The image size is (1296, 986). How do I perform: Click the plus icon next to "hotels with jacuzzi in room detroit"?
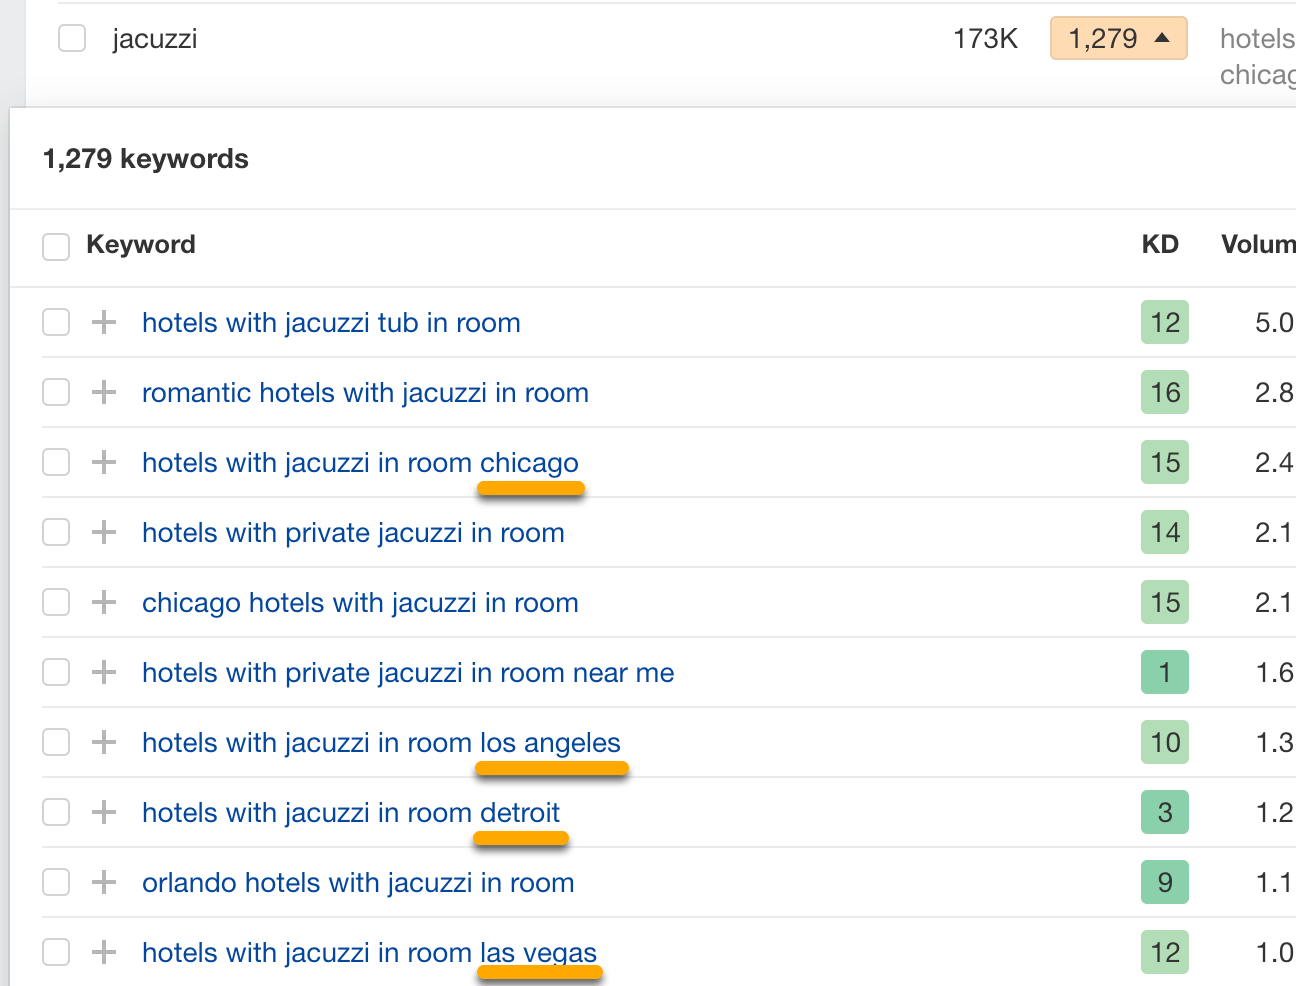(x=103, y=812)
